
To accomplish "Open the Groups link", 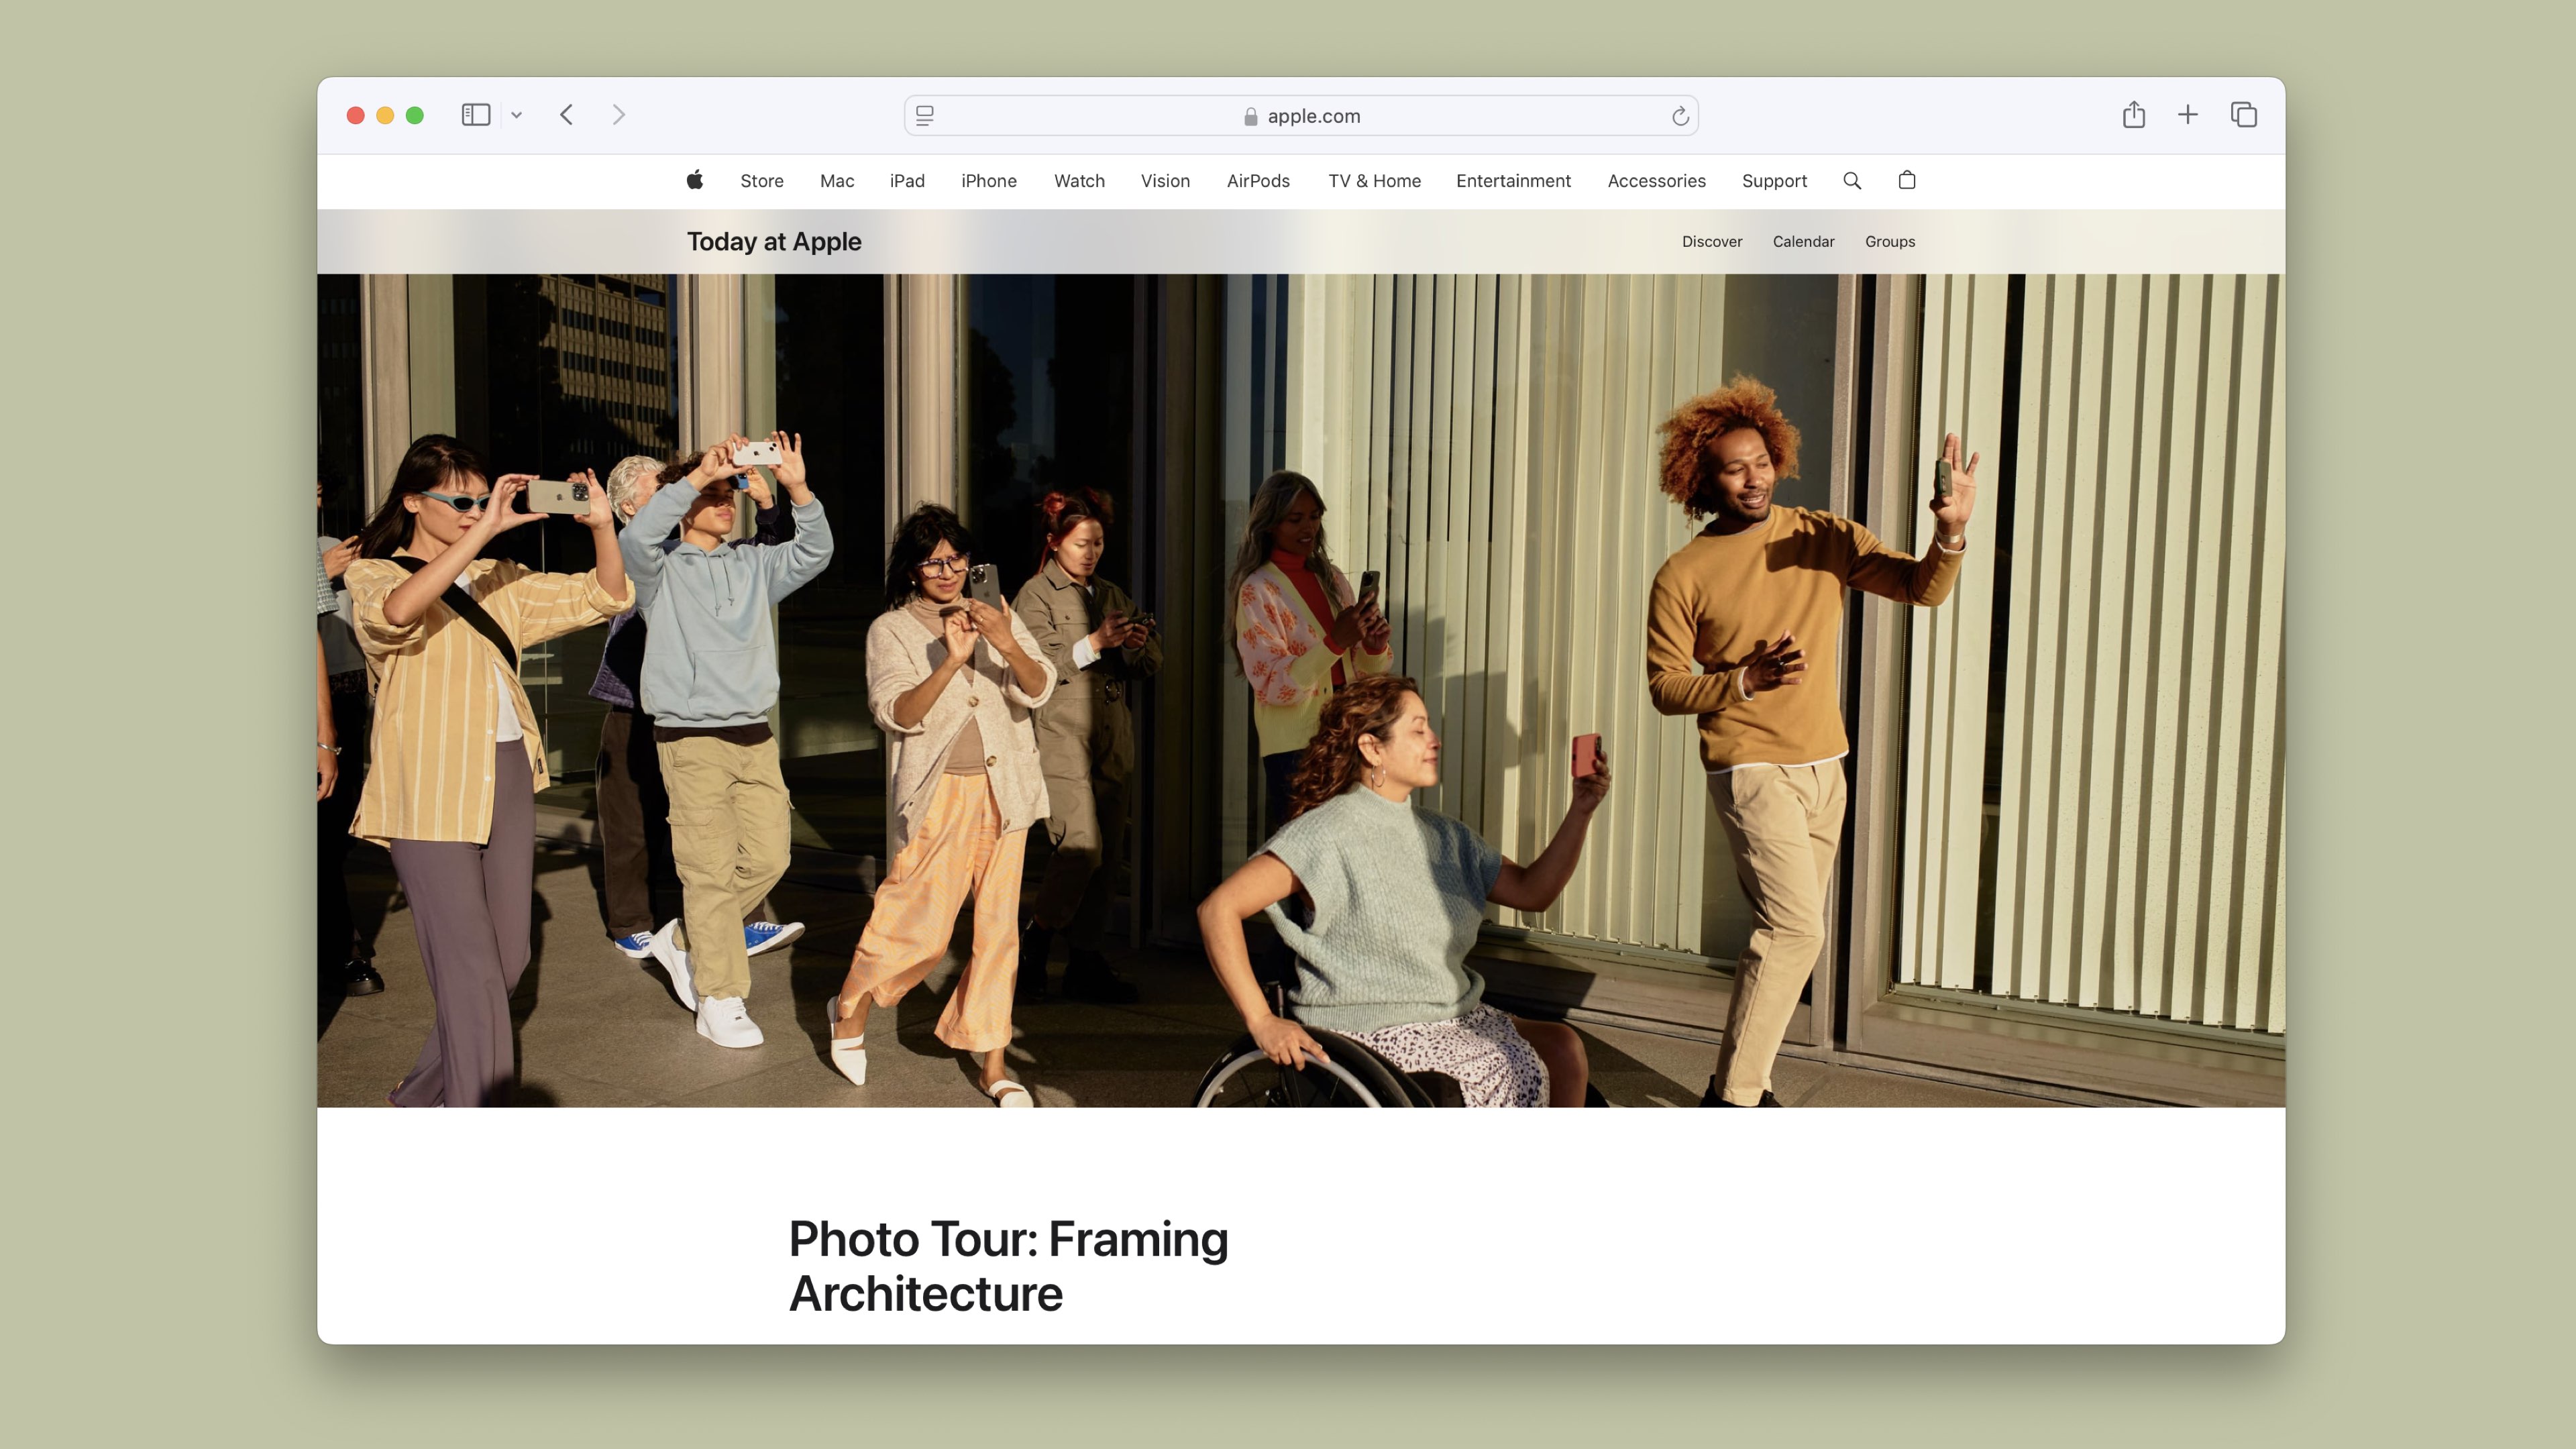I will [1890, 242].
